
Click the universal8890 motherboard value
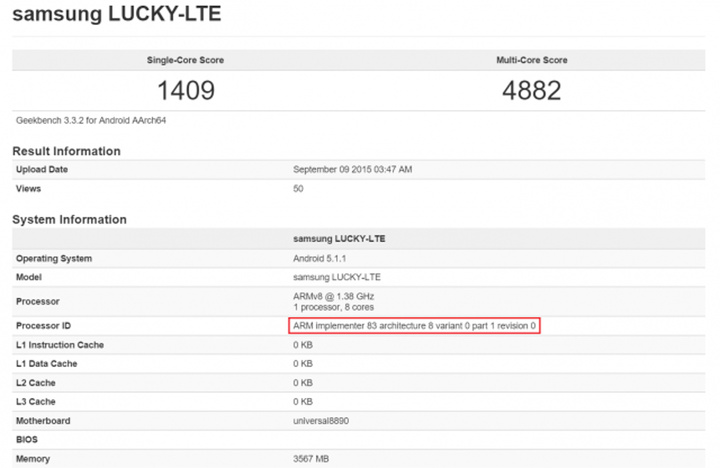click(x=322, y=421)
